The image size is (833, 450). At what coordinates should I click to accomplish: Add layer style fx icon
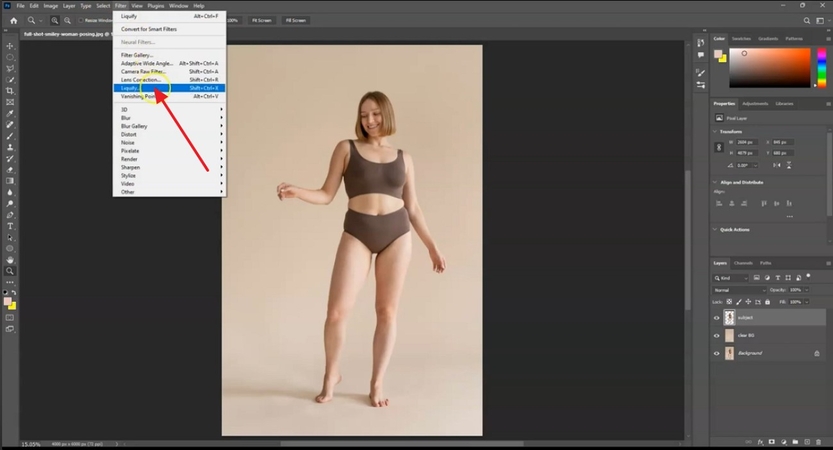click(760, 441)
